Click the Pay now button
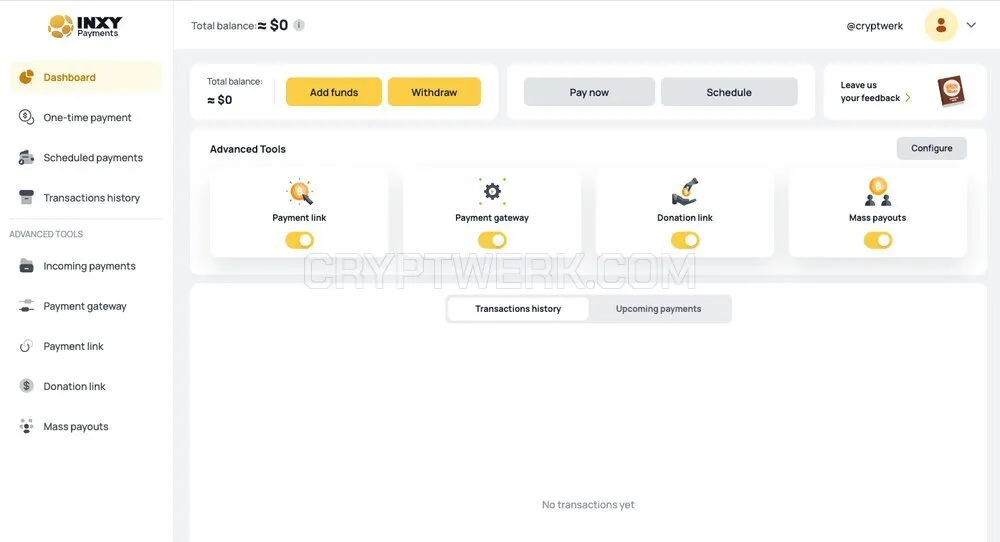This screenshot has height=542, width=1000. 589,92
